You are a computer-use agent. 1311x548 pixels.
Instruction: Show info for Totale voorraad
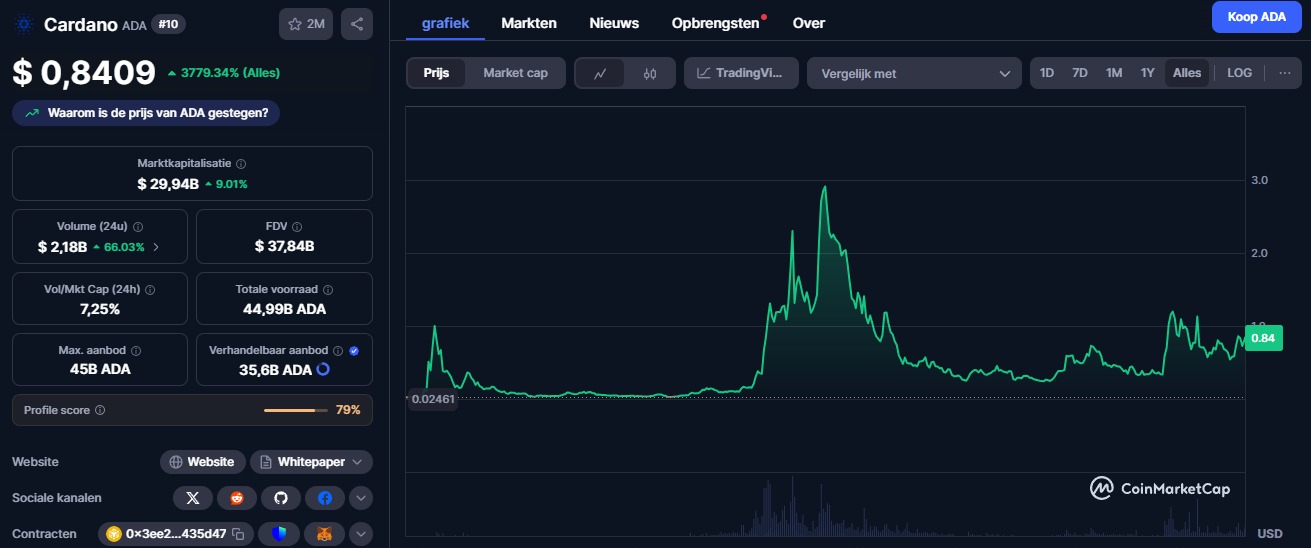click(328, 289)
